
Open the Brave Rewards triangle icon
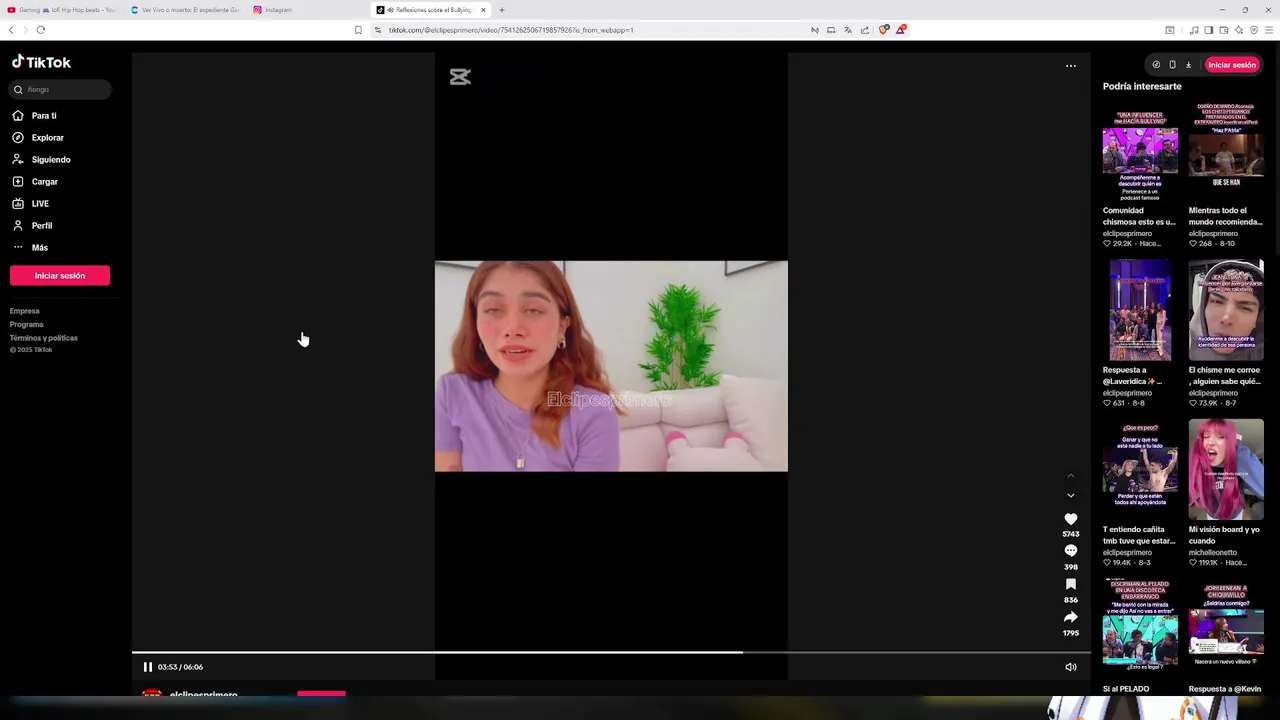pos(901,30)
